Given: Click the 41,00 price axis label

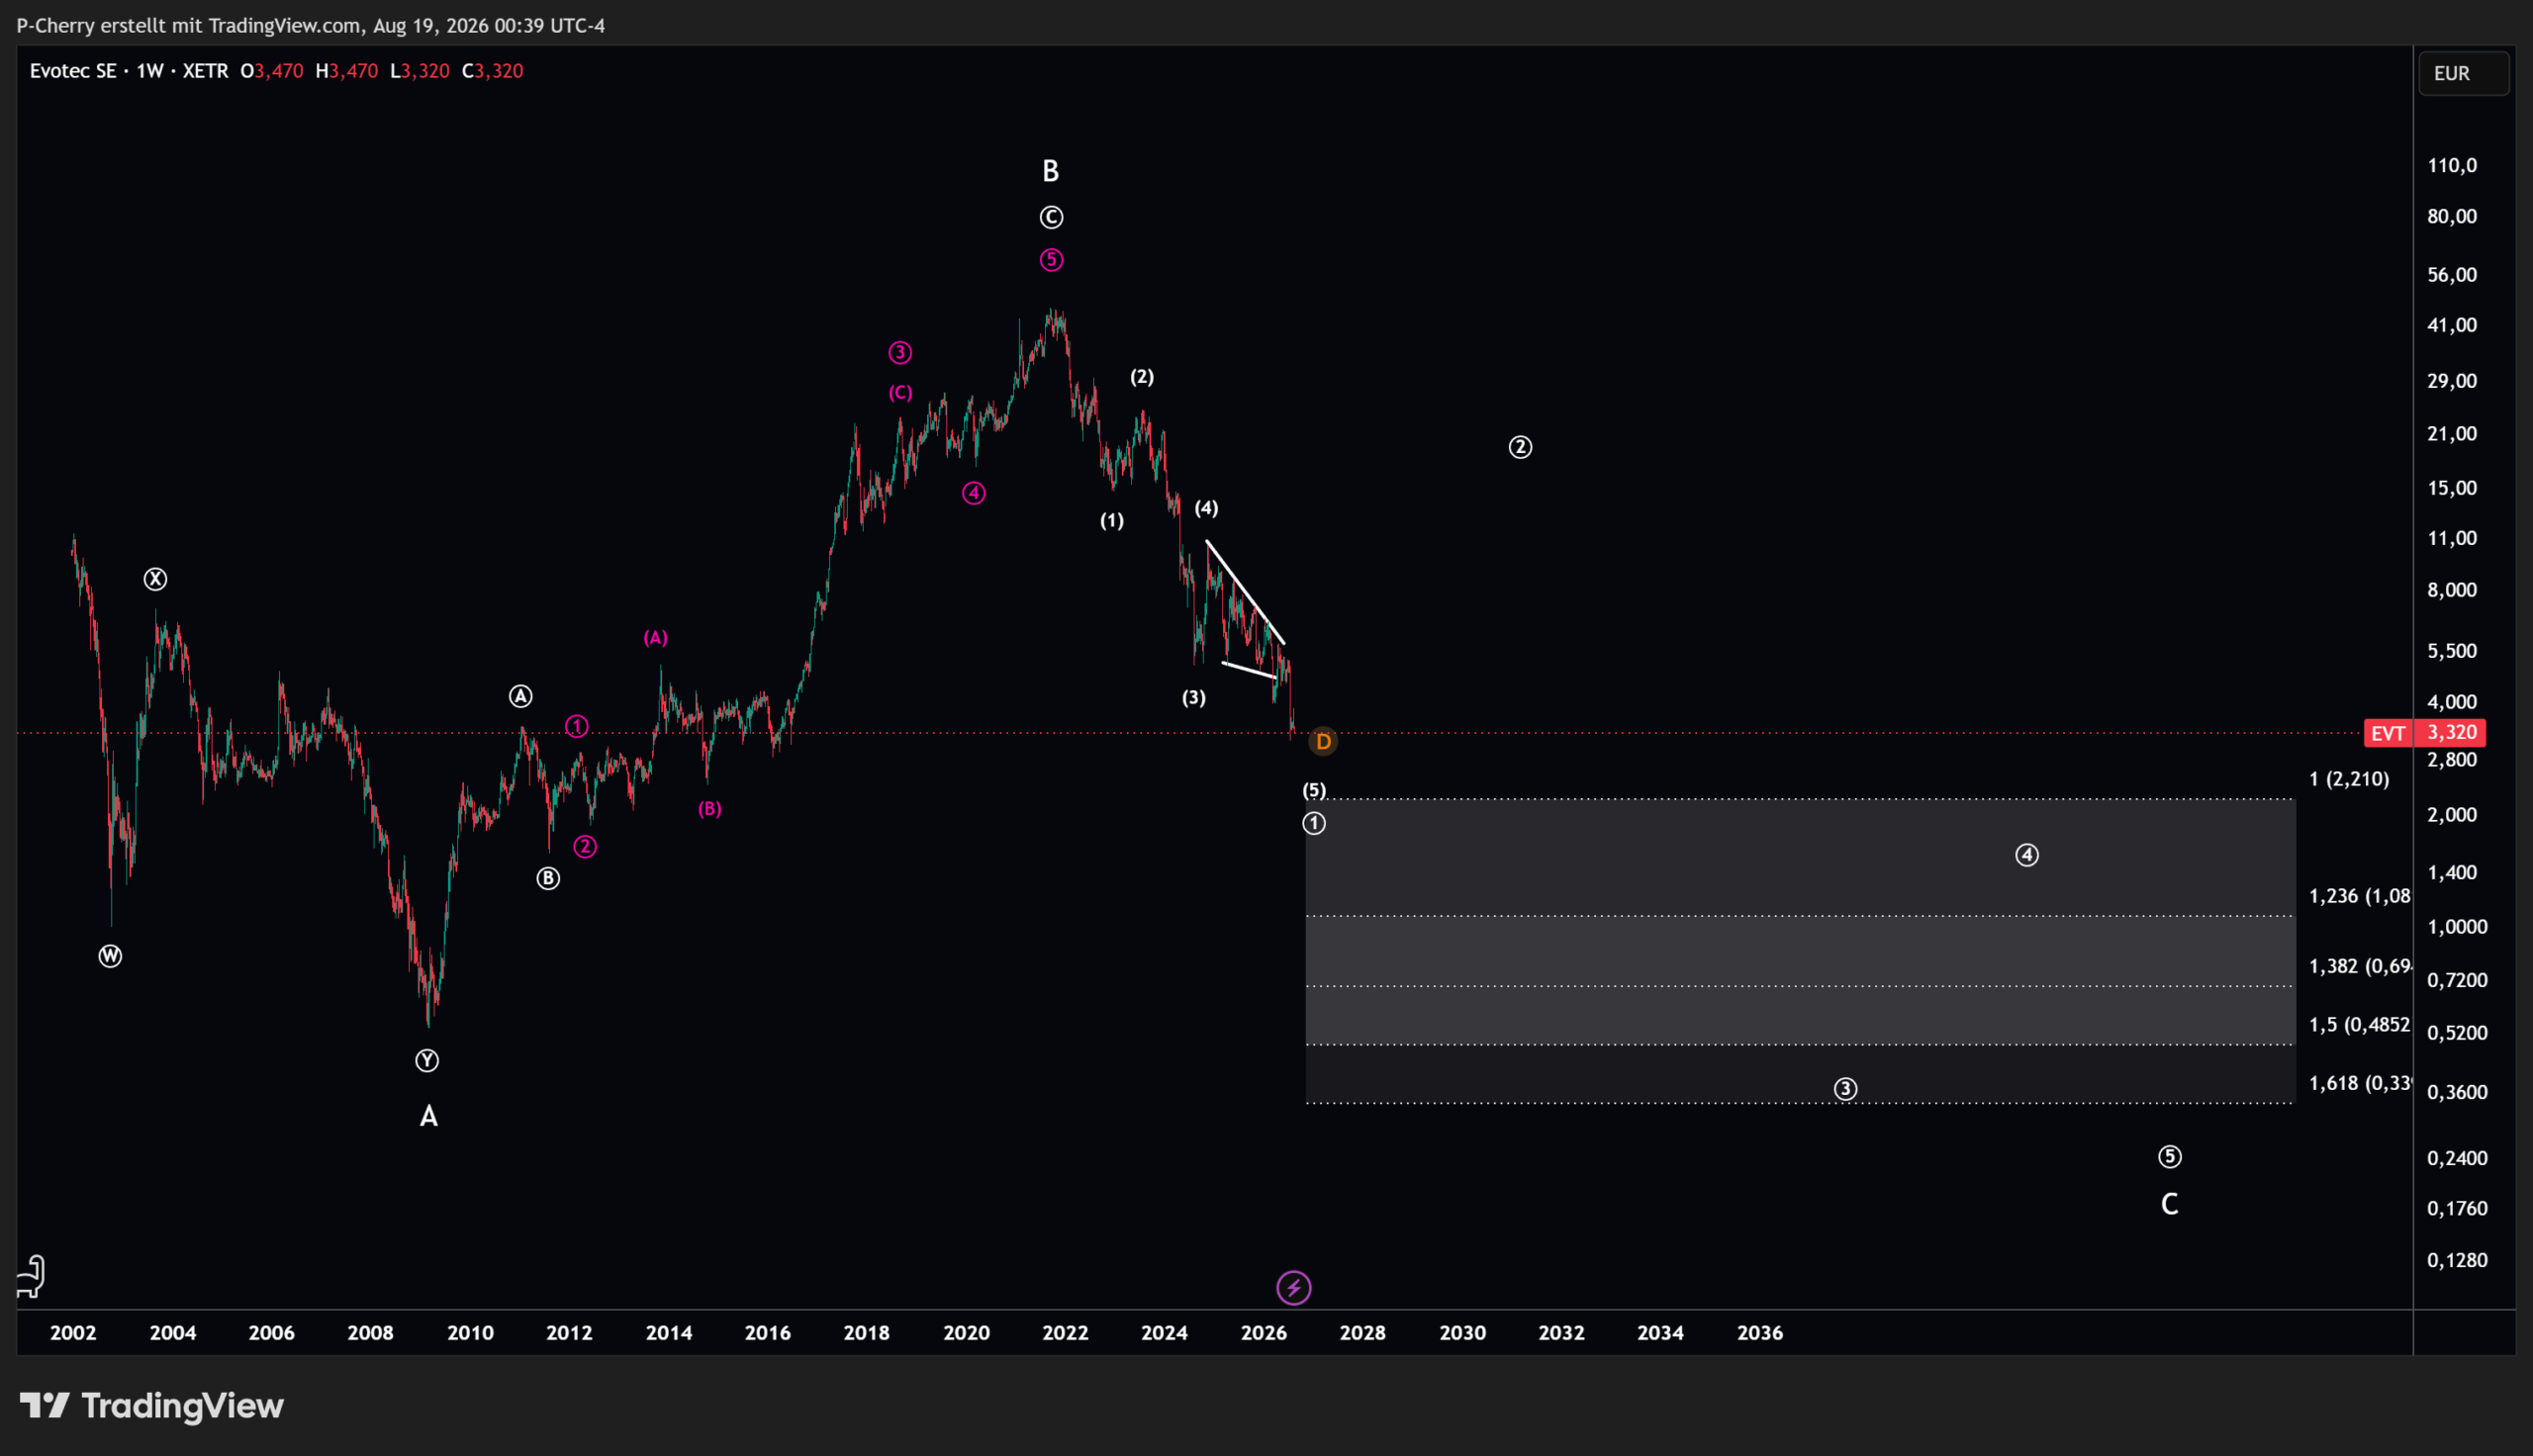Looking at the screenshot, I should point(2452,325).
